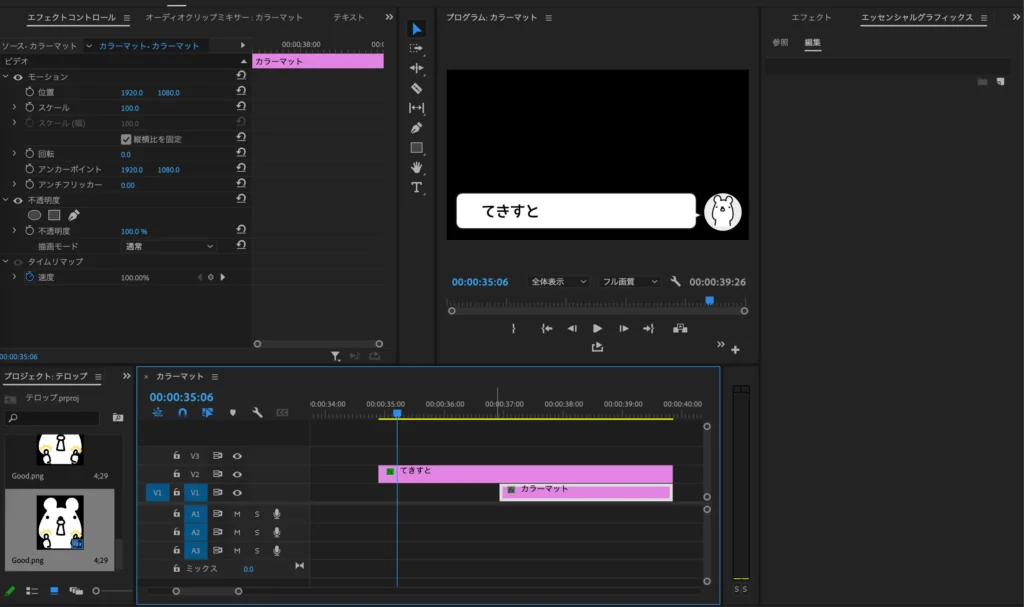The width and height of the screenshot is (1024, 607).
Task: Select the Razor tool in the toolbar
Action: tap(417, 88)
